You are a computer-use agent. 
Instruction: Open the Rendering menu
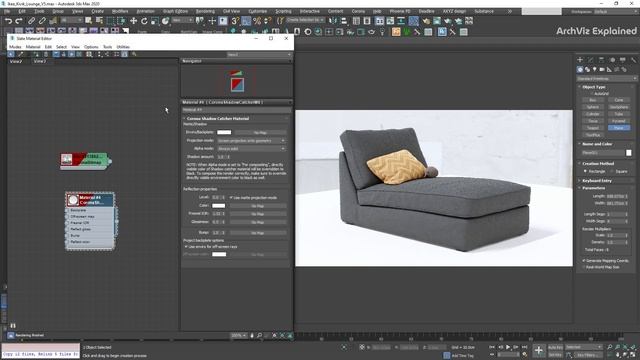(205, 11)
